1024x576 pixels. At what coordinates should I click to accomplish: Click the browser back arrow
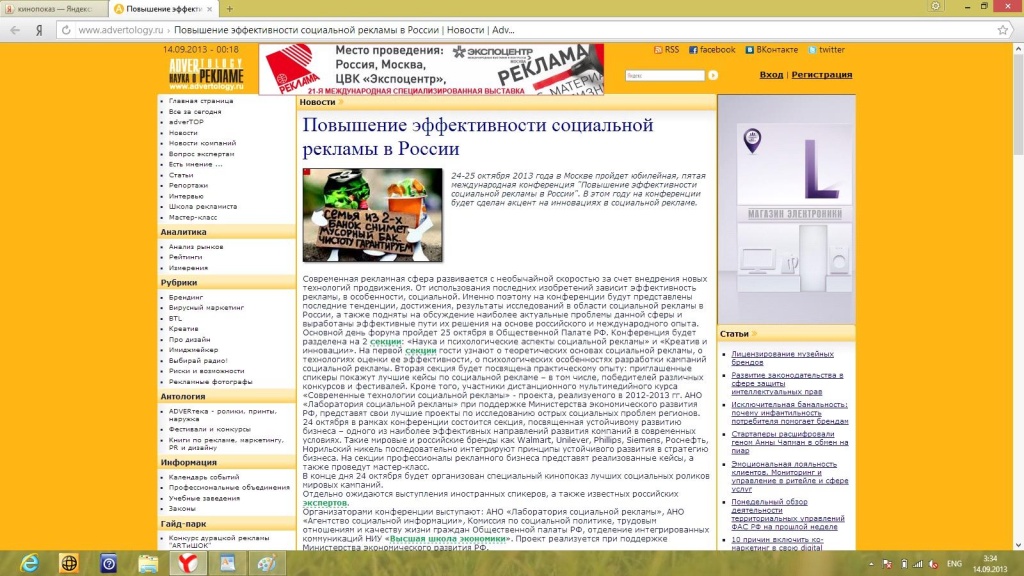[x=15, y=30]
